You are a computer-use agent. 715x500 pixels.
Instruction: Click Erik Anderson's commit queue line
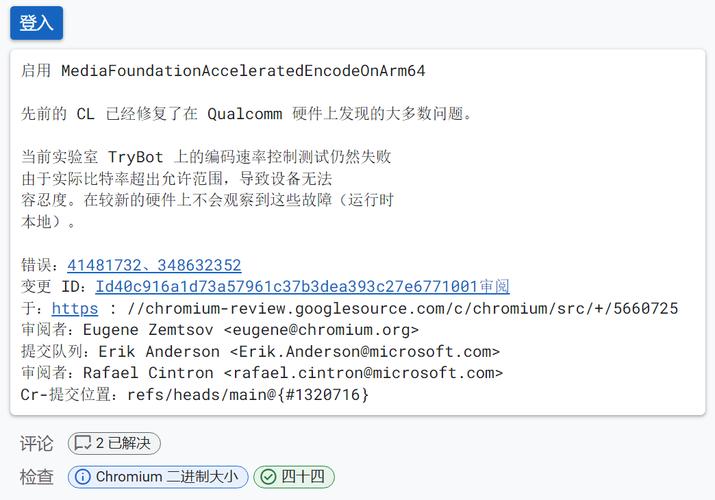[260, 352]
